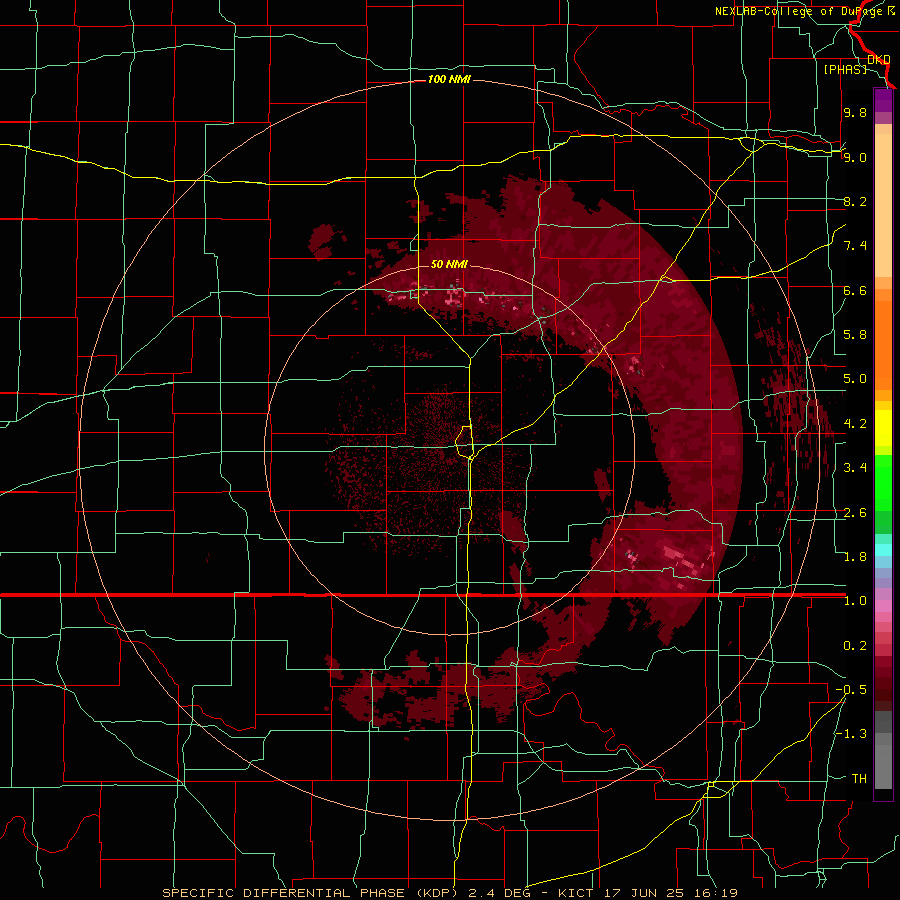Click the 6.6 value on the color scale
Image resolution: width=900 pixels, height=900 pixels.
click(855, 290)
